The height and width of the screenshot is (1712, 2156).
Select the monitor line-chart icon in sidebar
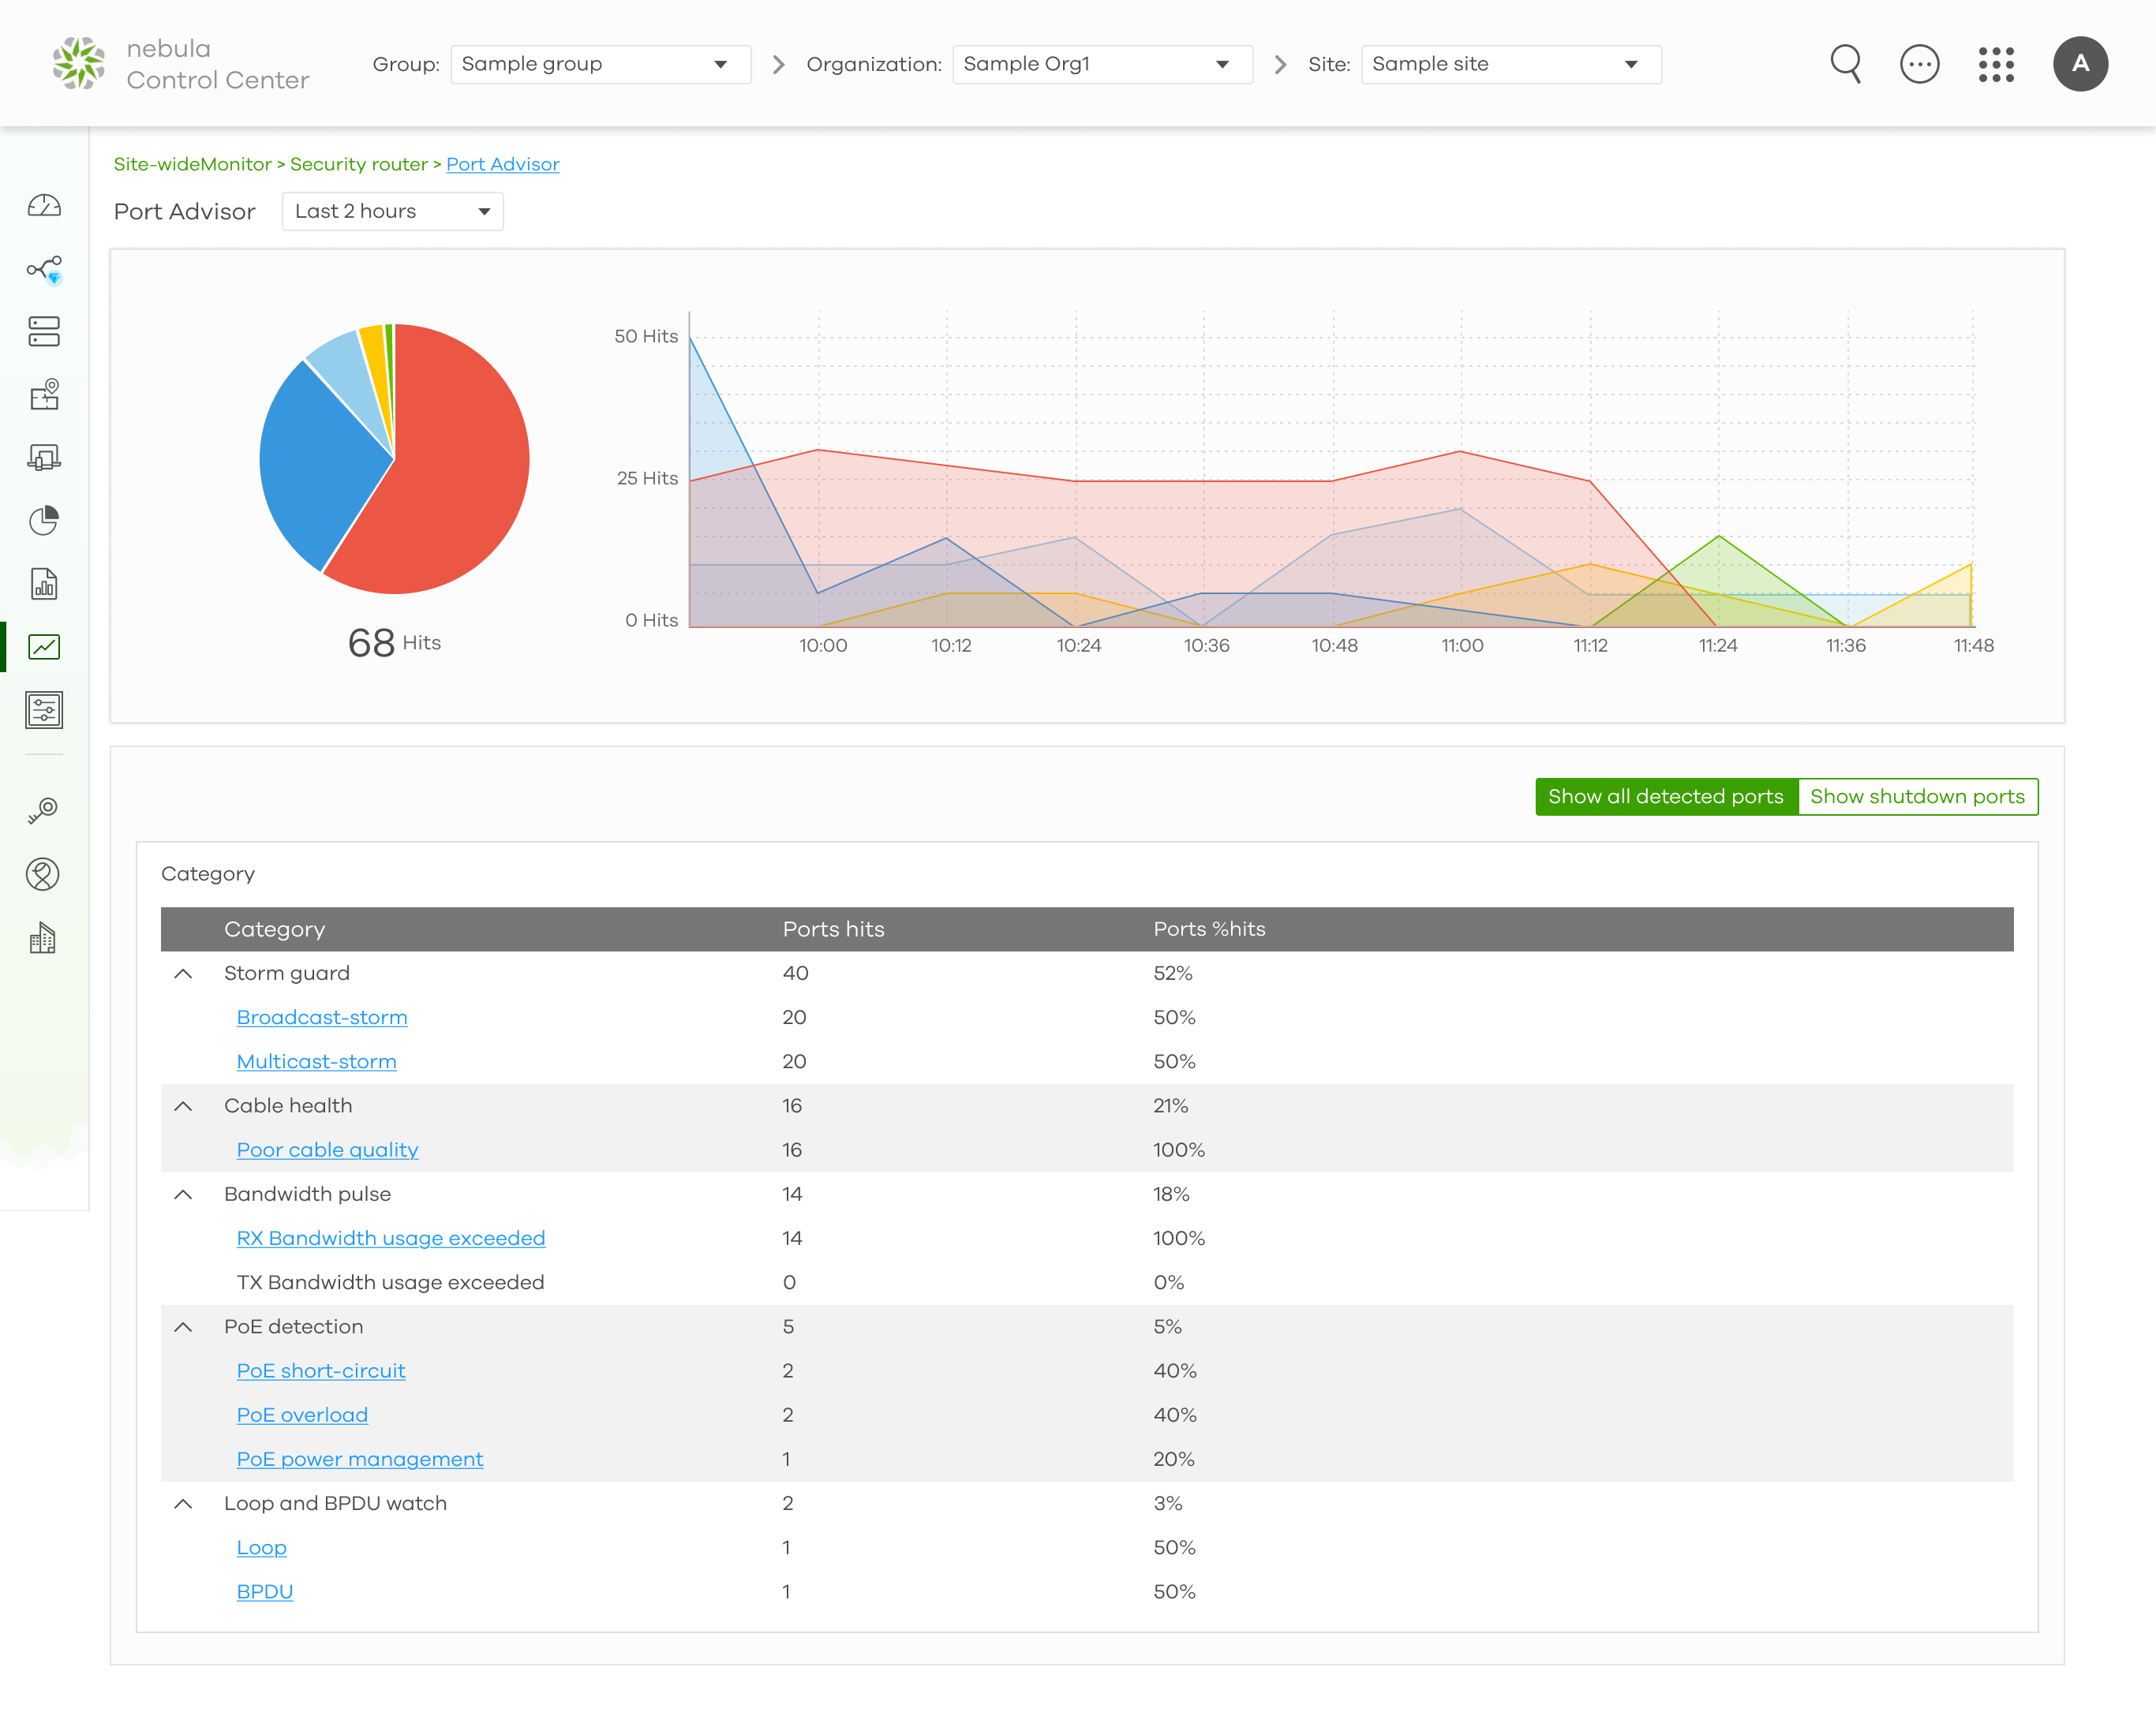pyautogui.click(x=44, y=647)
